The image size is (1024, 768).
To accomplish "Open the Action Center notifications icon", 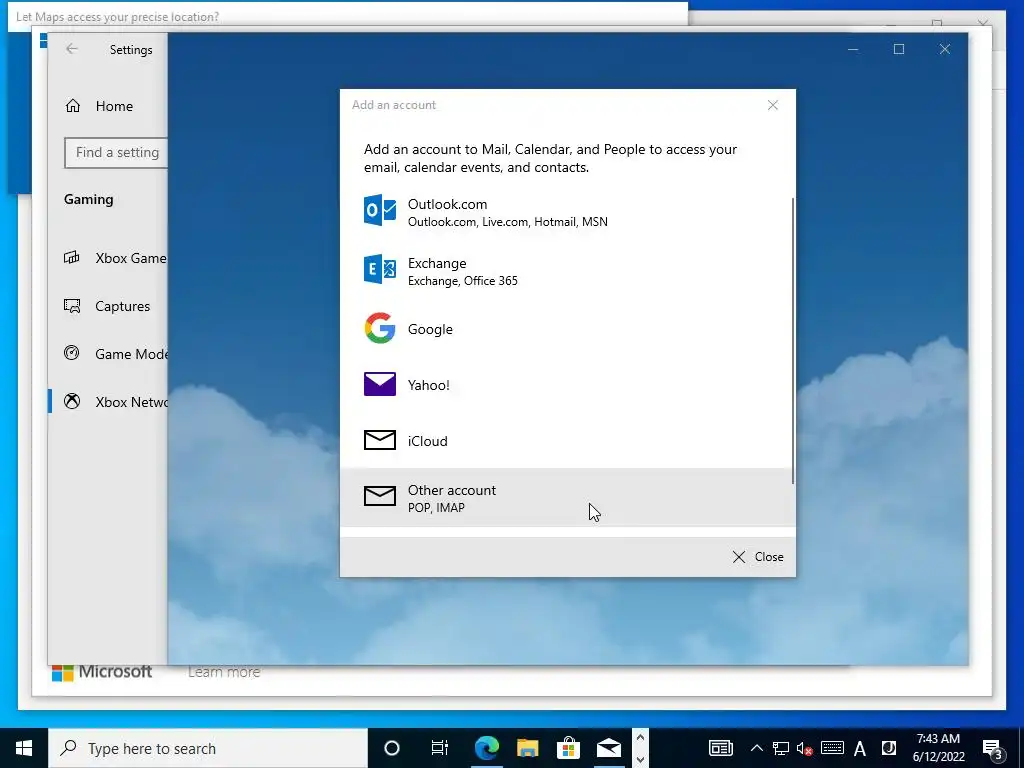I will 993,748.
